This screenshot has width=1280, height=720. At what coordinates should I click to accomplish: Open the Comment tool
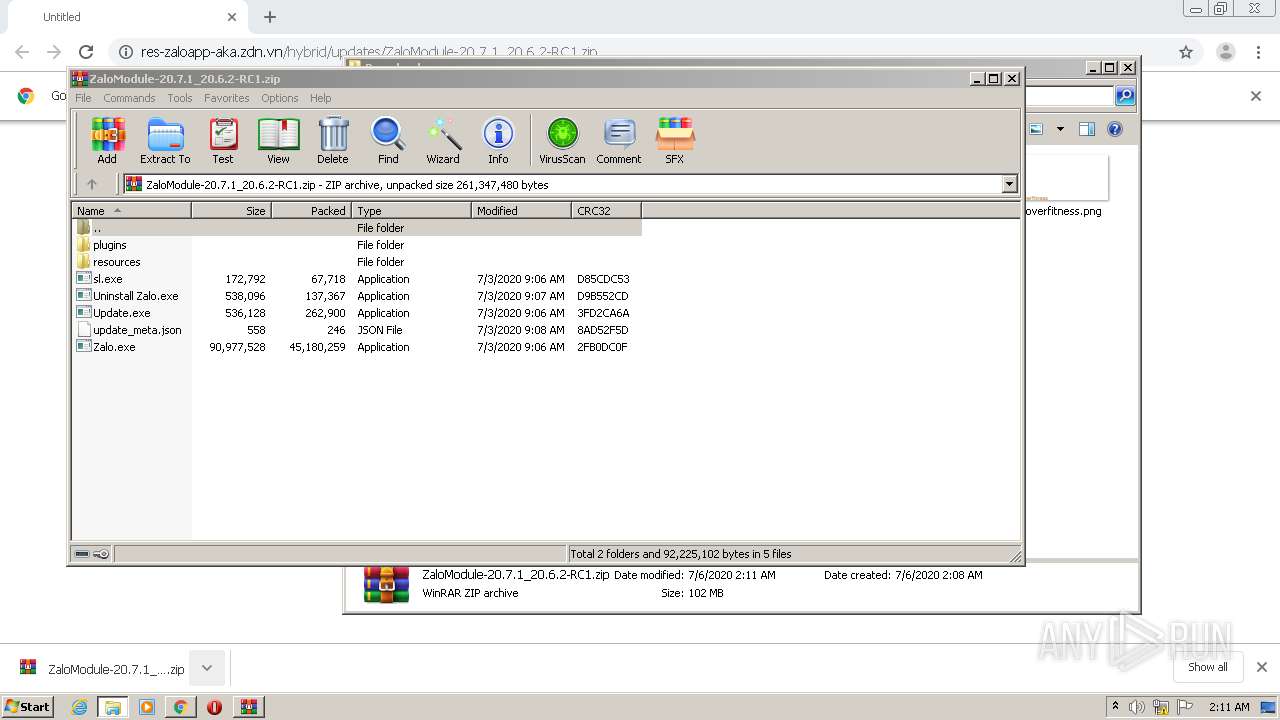(619, 140)
